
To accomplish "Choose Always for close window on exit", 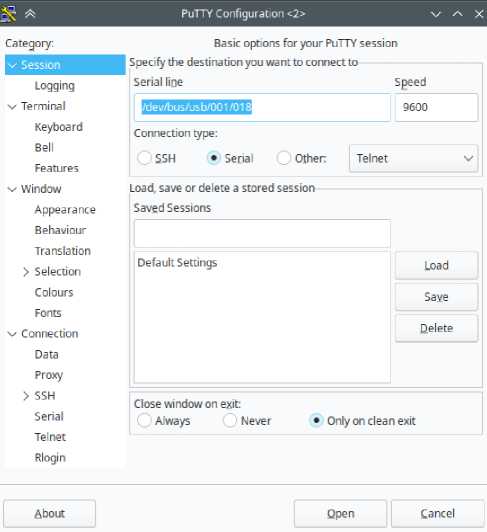I will (x=144, y=421).
